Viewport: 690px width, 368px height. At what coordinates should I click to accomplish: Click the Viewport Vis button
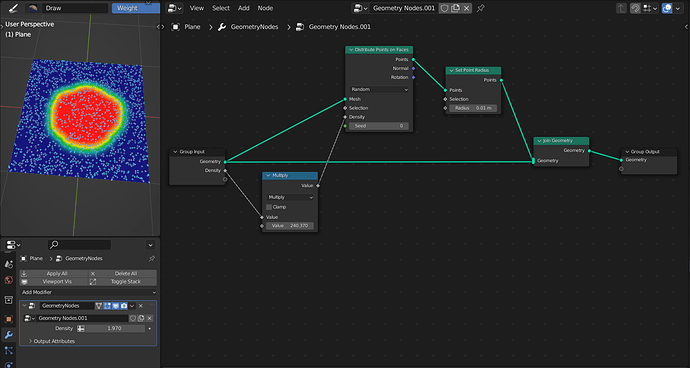54,281
